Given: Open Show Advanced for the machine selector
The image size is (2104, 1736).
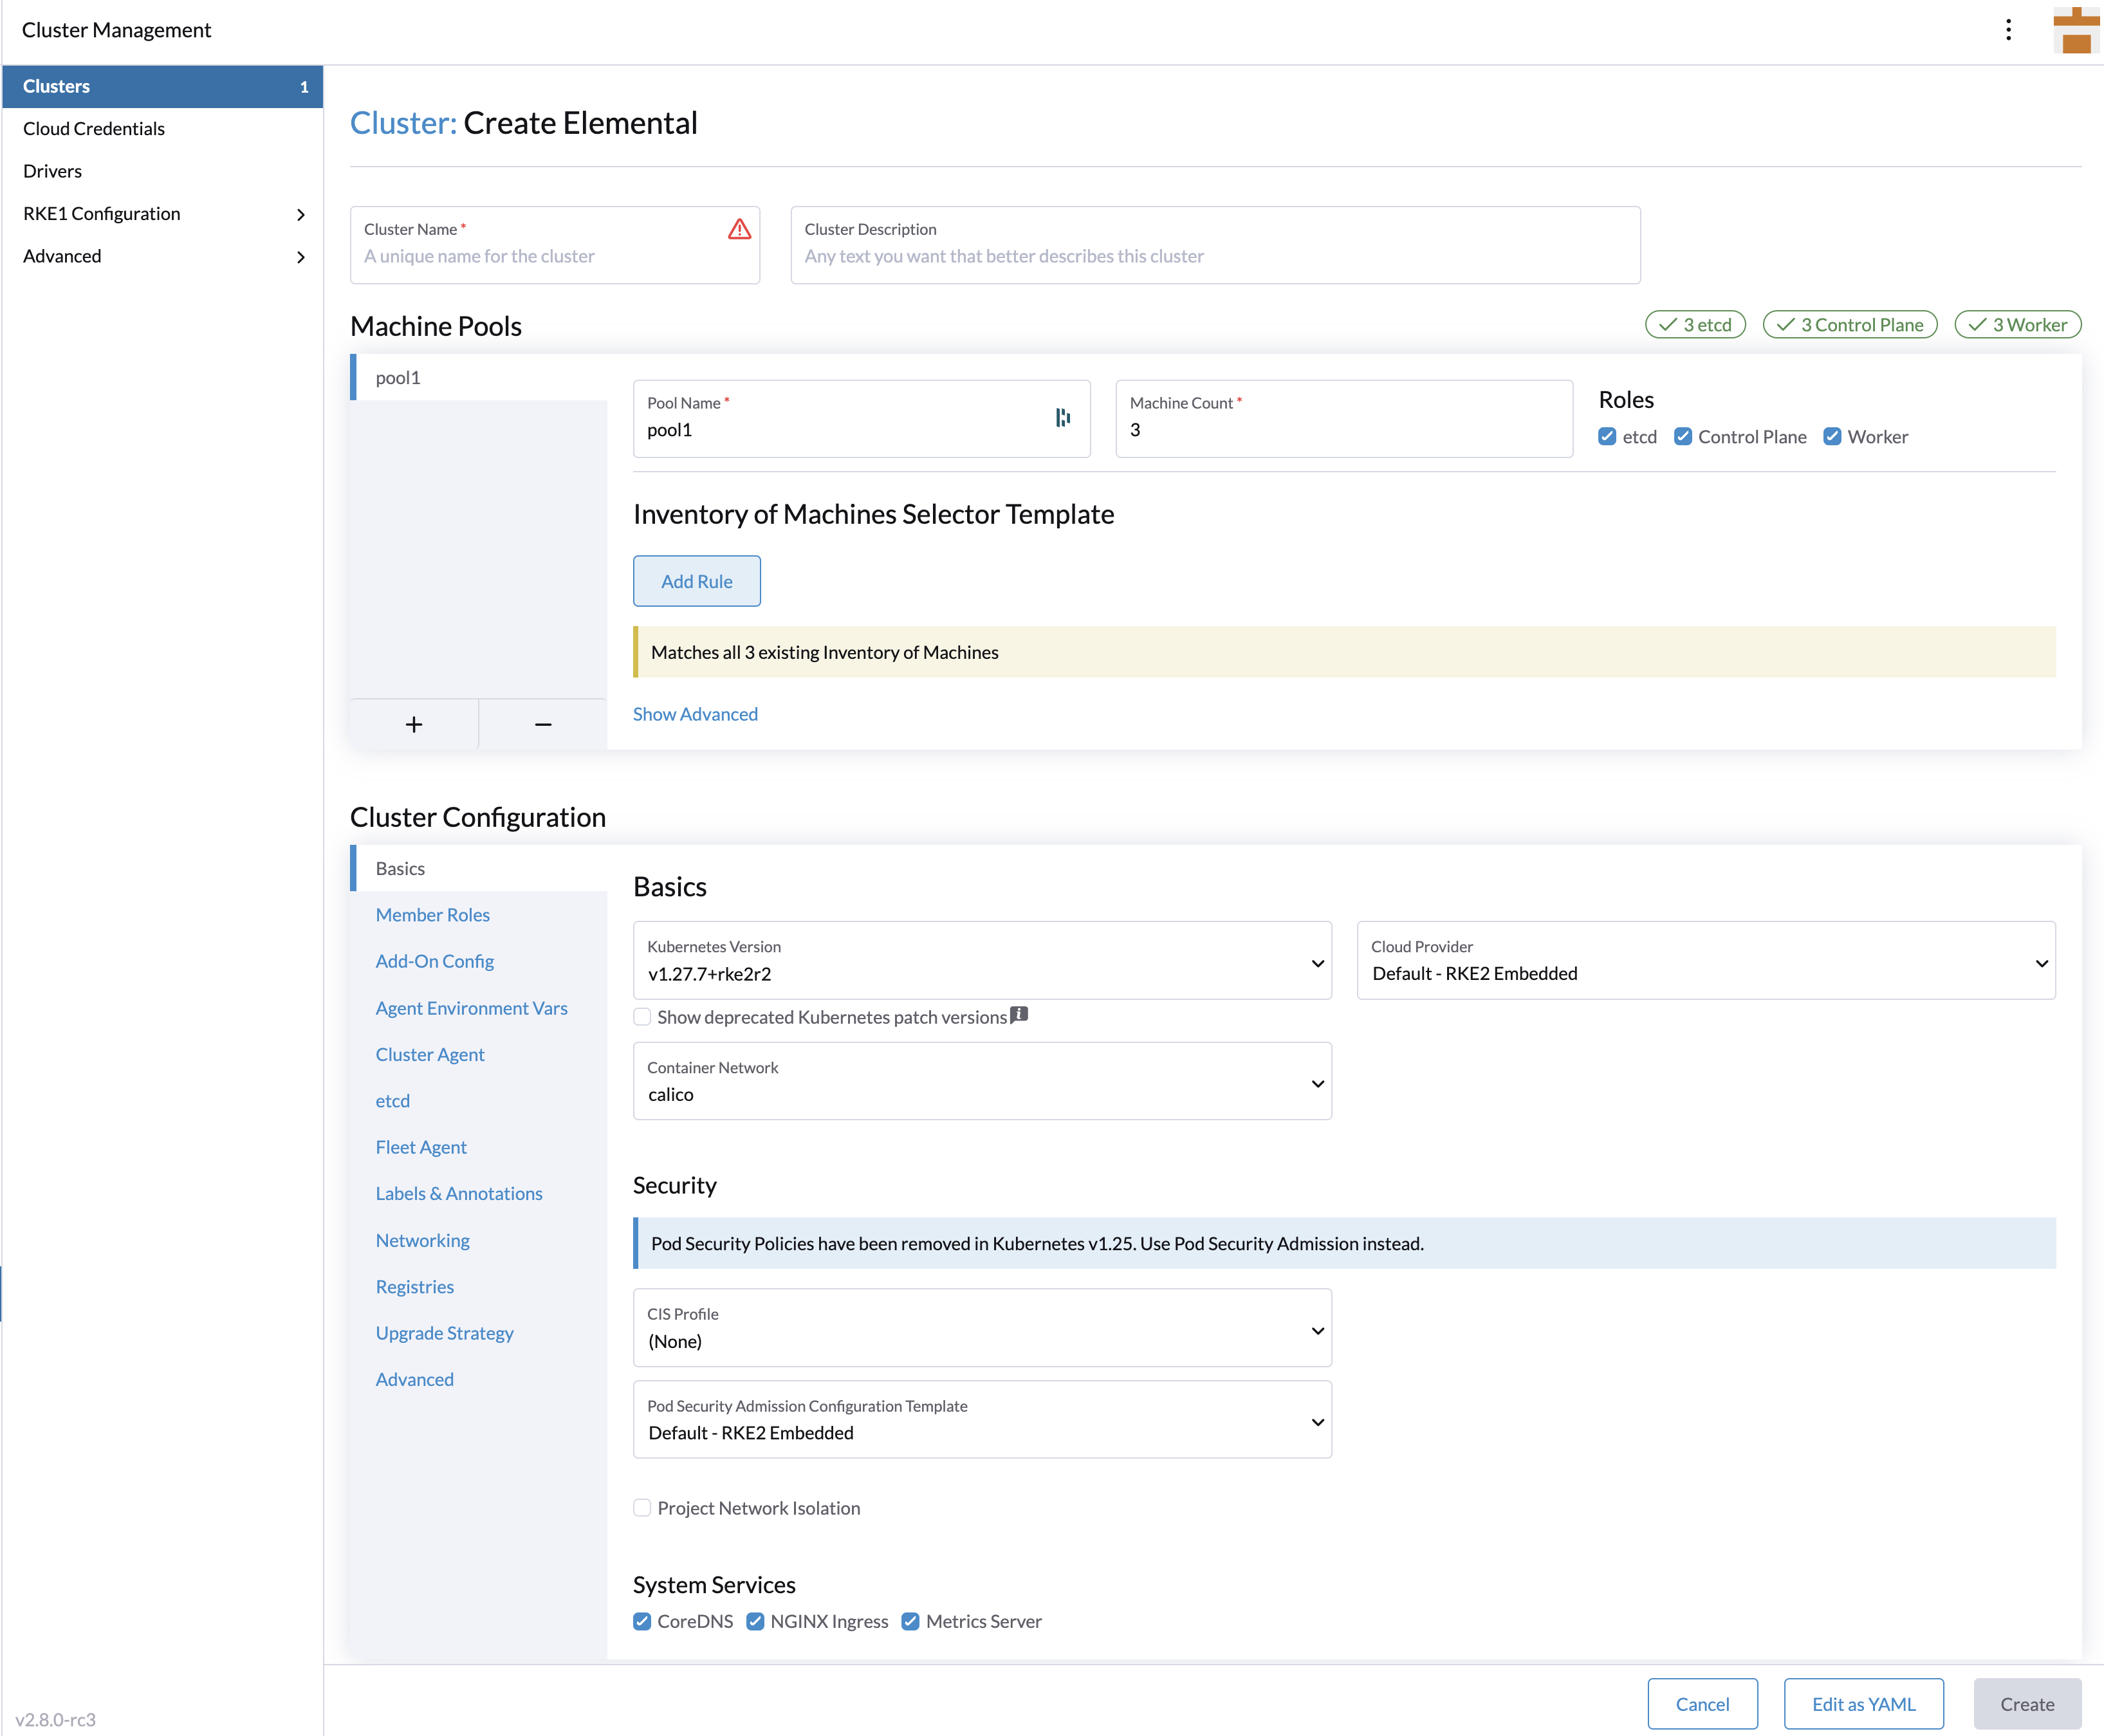Looking at the screenshot, I should point(695,713).
